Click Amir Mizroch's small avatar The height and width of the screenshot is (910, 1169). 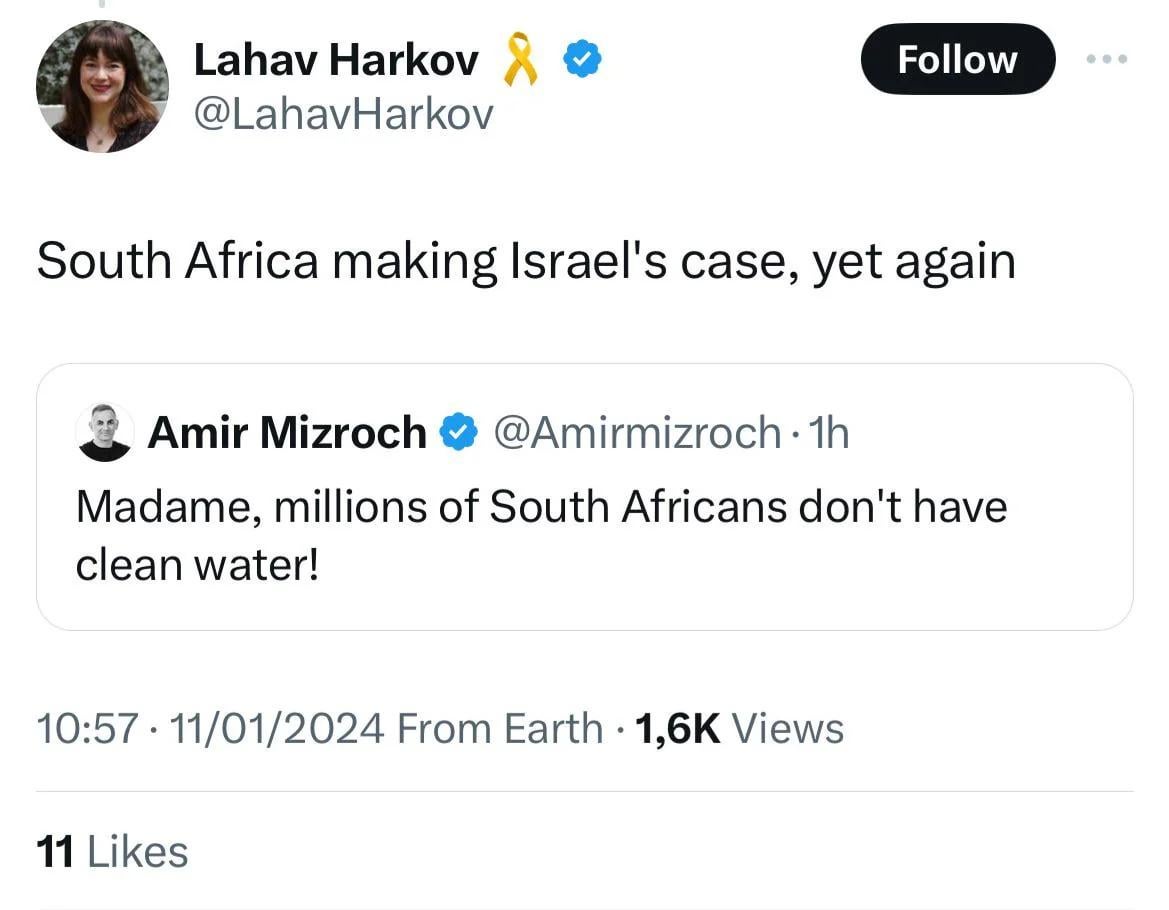[x=104, y=432]
